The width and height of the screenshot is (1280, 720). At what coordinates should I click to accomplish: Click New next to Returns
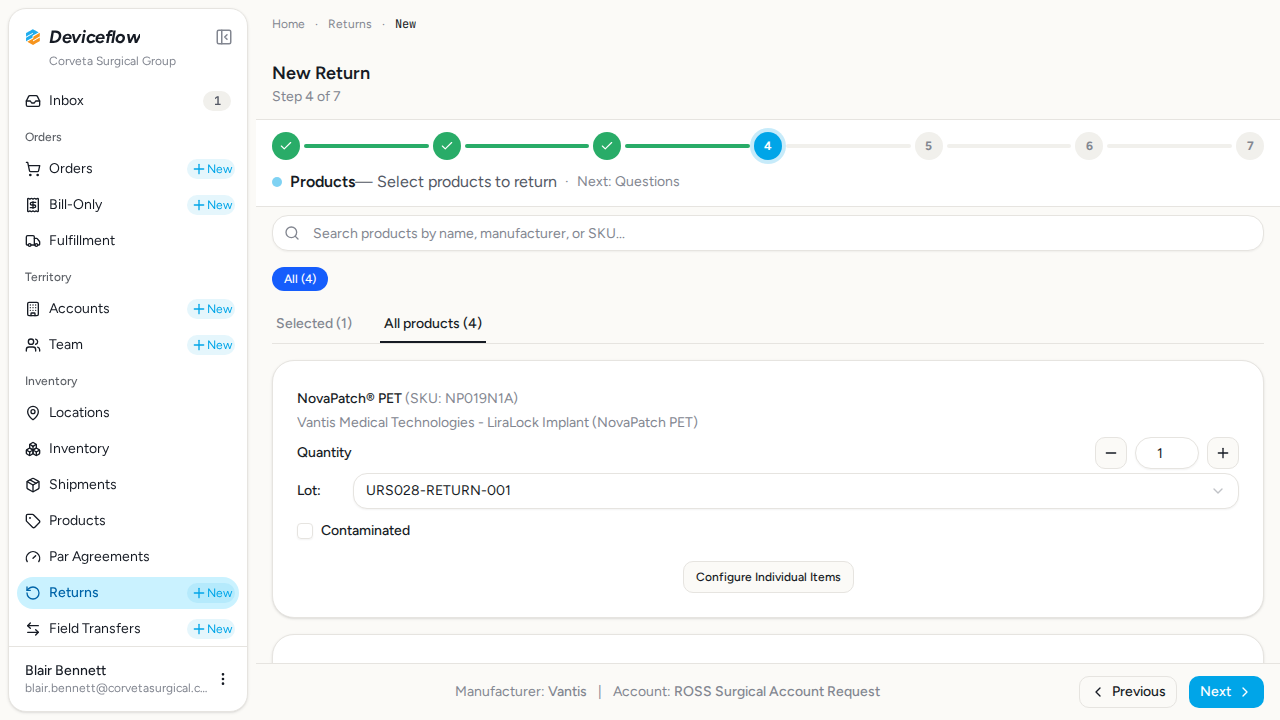click(x=213, y=593)
